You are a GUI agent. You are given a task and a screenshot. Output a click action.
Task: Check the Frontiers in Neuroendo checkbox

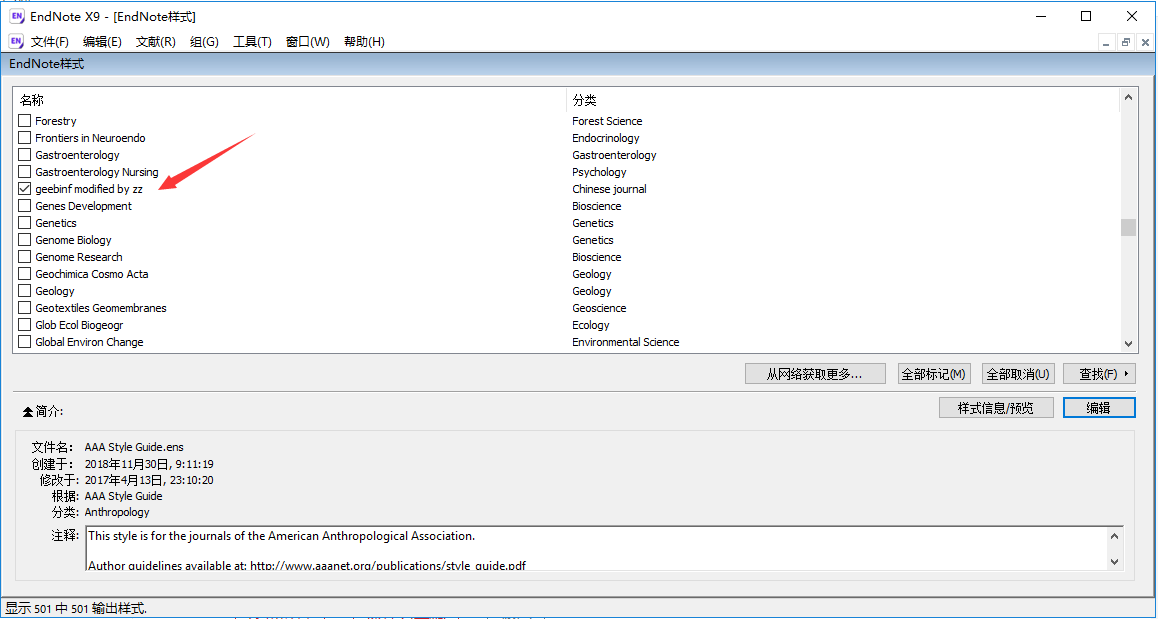[24, 138]
